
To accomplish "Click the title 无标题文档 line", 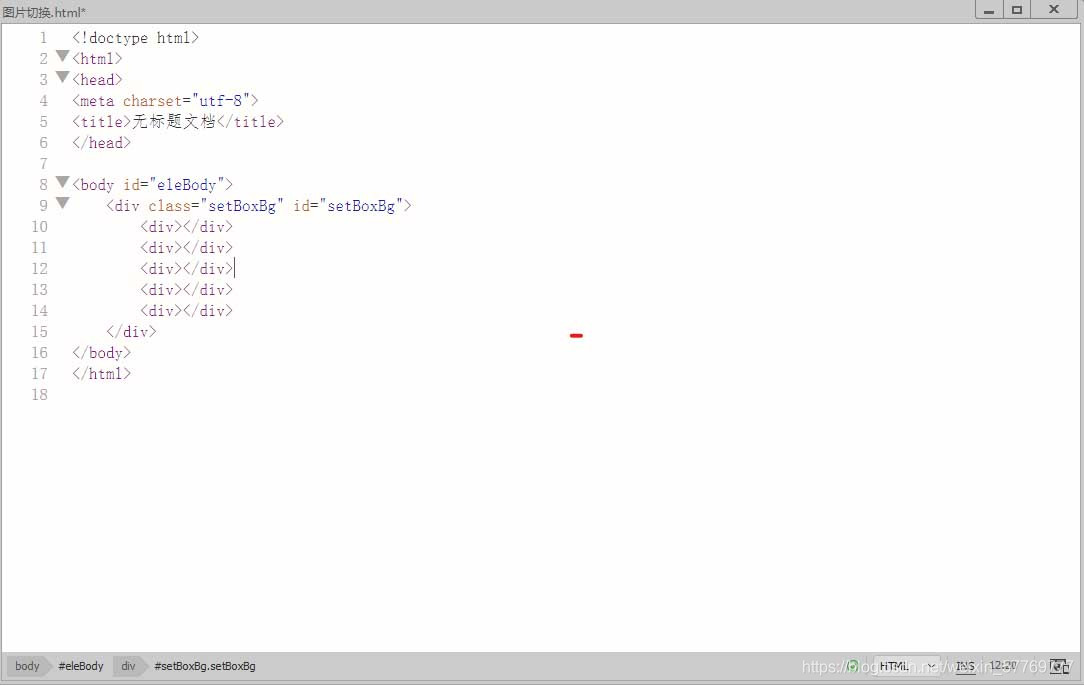I will tap(178, 122).
